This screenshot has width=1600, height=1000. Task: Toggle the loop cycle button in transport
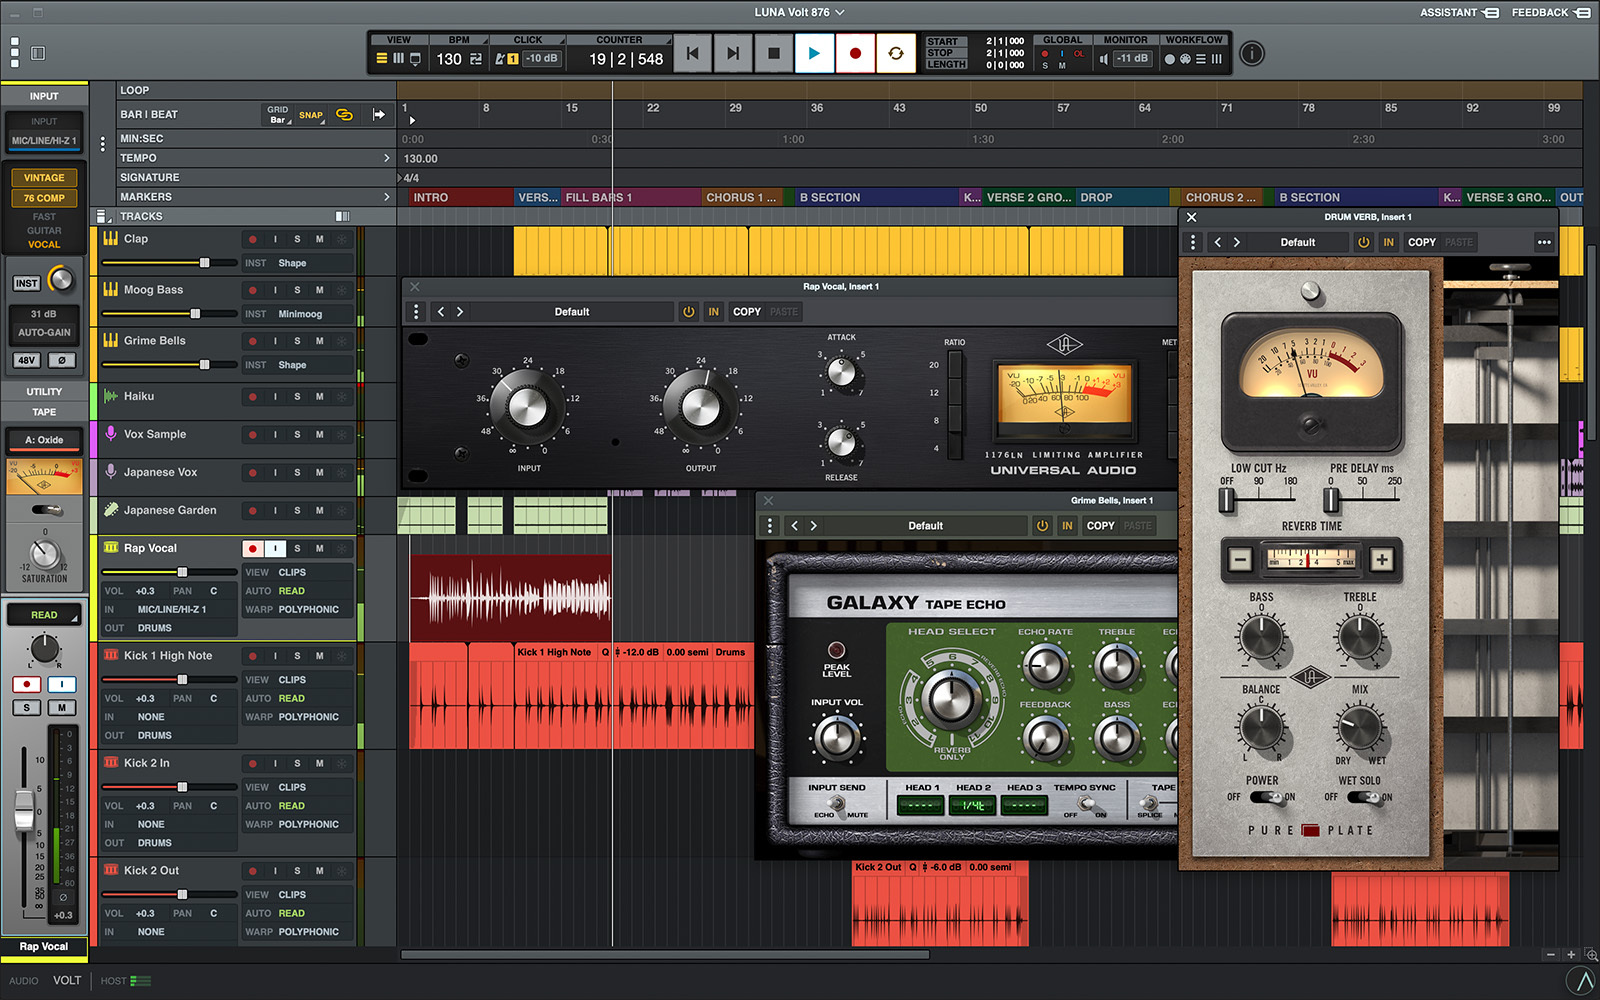coord(895,54)
